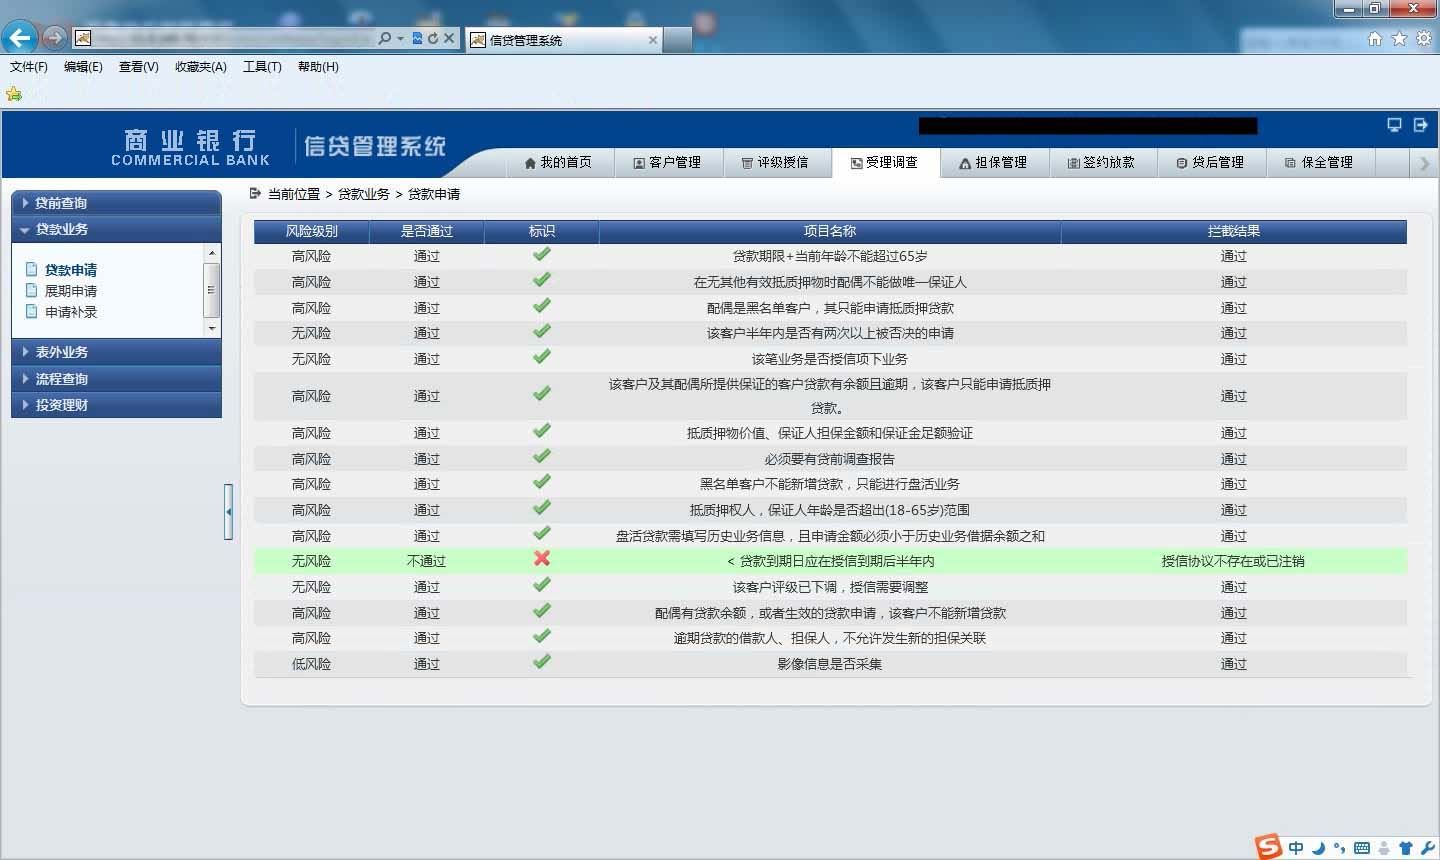This screenshot has width=1440, height=860.
Task: Open the 帮助(H) menu
Action: point(318,67)
